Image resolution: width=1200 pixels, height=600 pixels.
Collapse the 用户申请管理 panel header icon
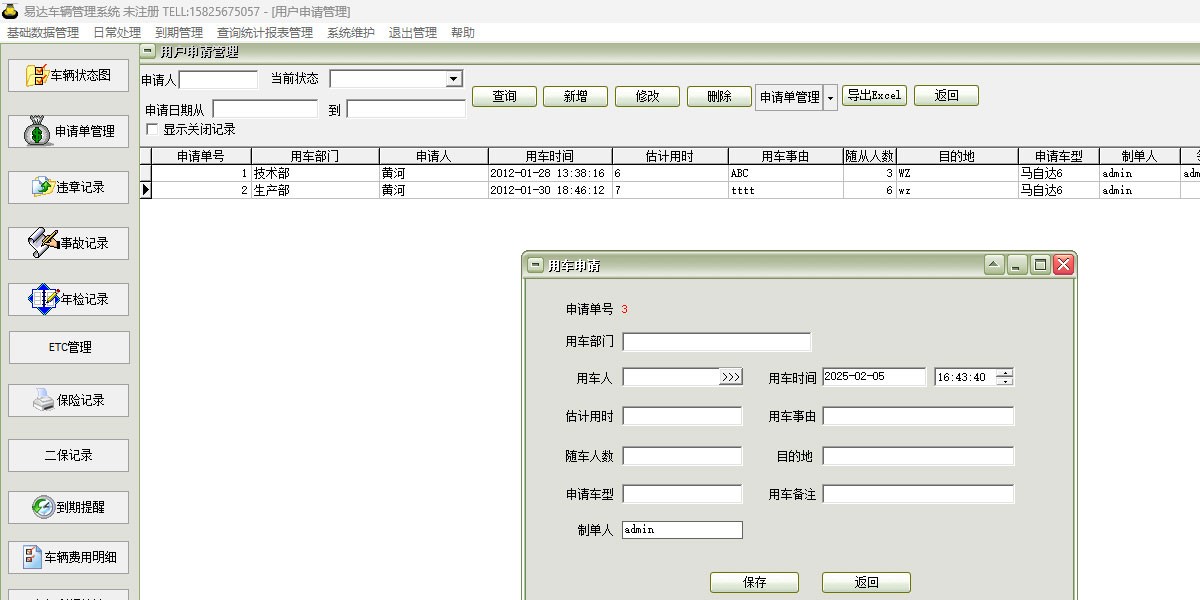[148, 51]
